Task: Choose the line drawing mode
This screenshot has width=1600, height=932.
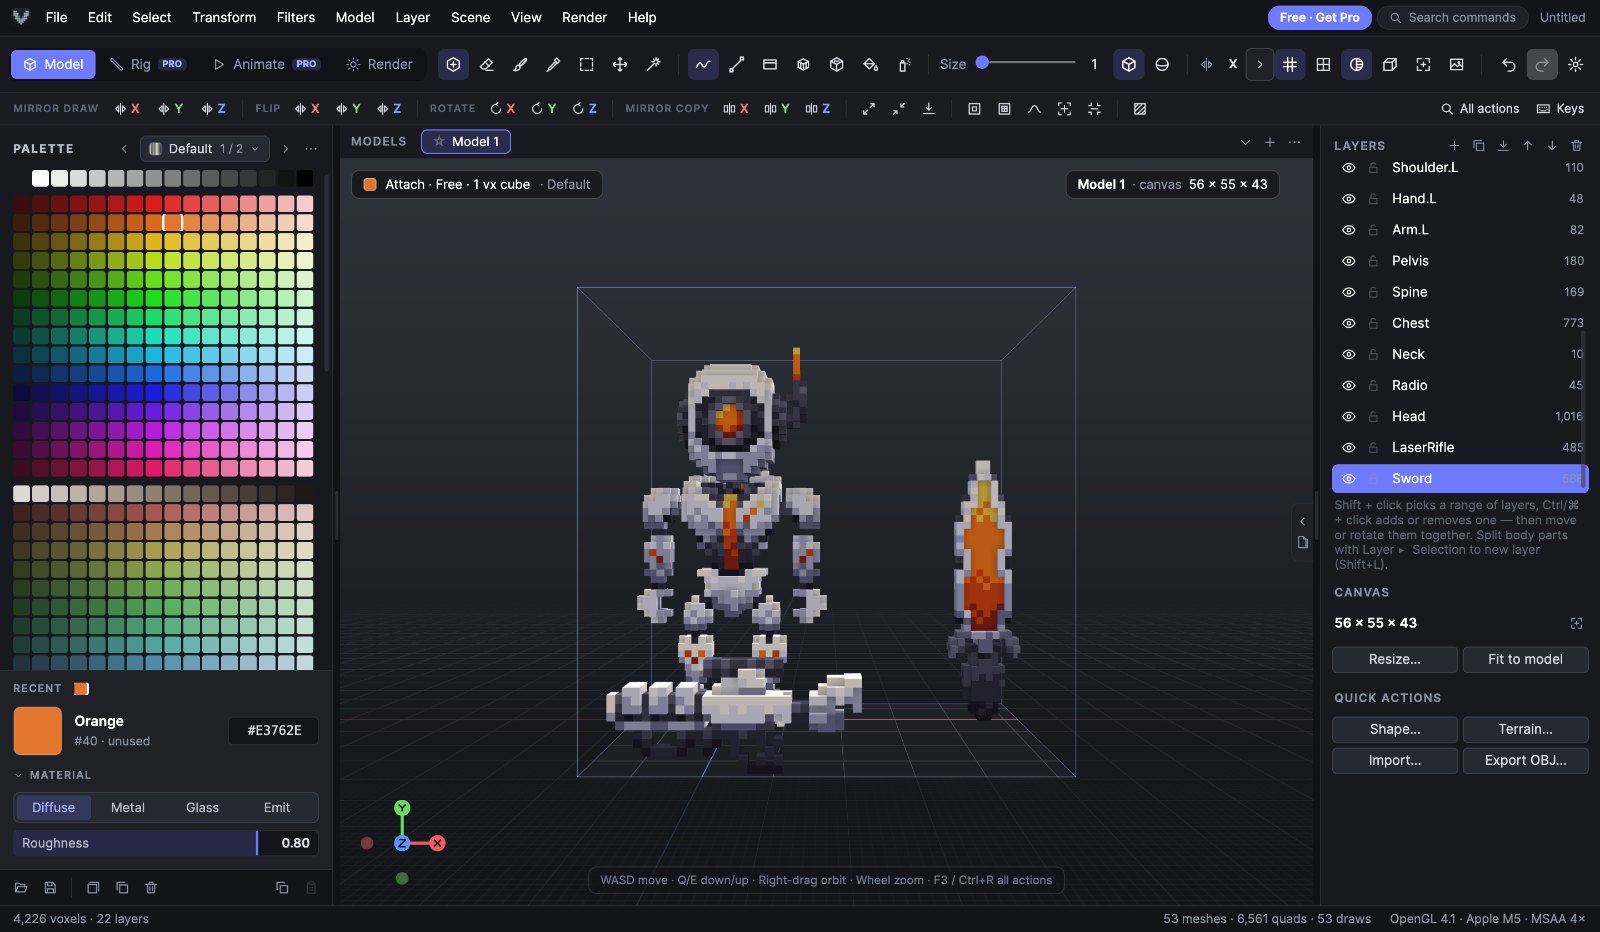Action: (x=737, y=64)
